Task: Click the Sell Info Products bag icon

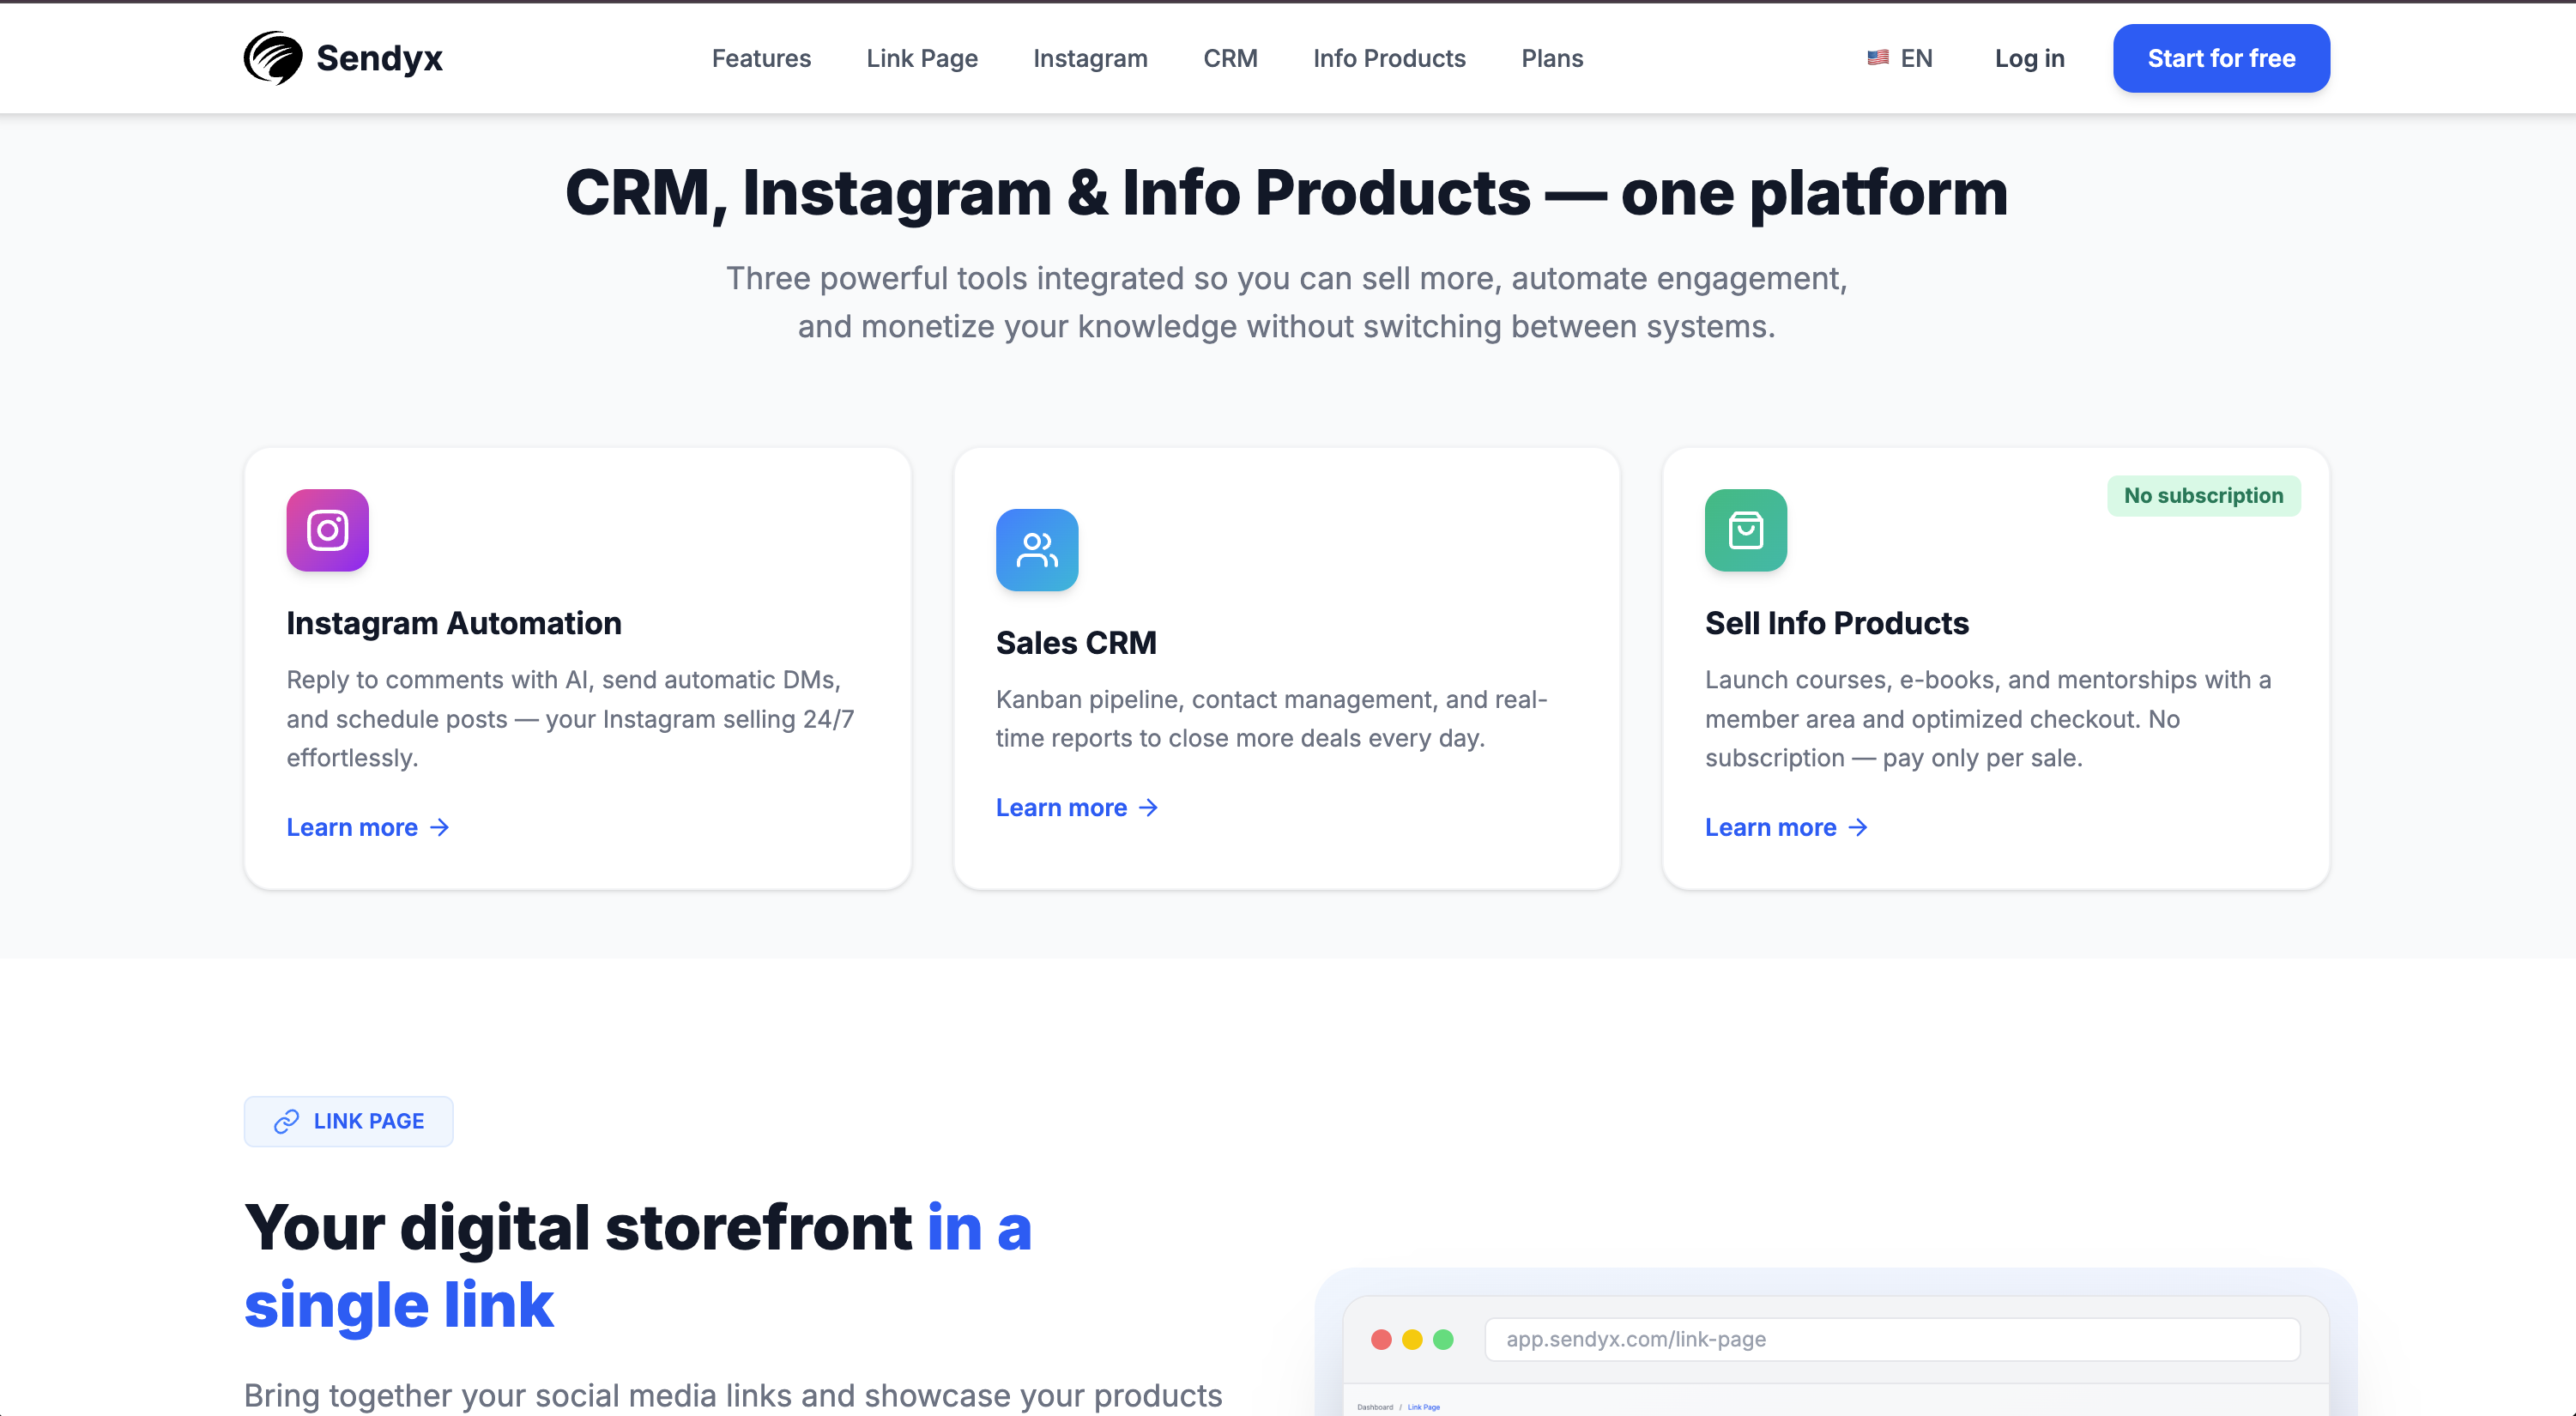Action: coord(1745,530)
